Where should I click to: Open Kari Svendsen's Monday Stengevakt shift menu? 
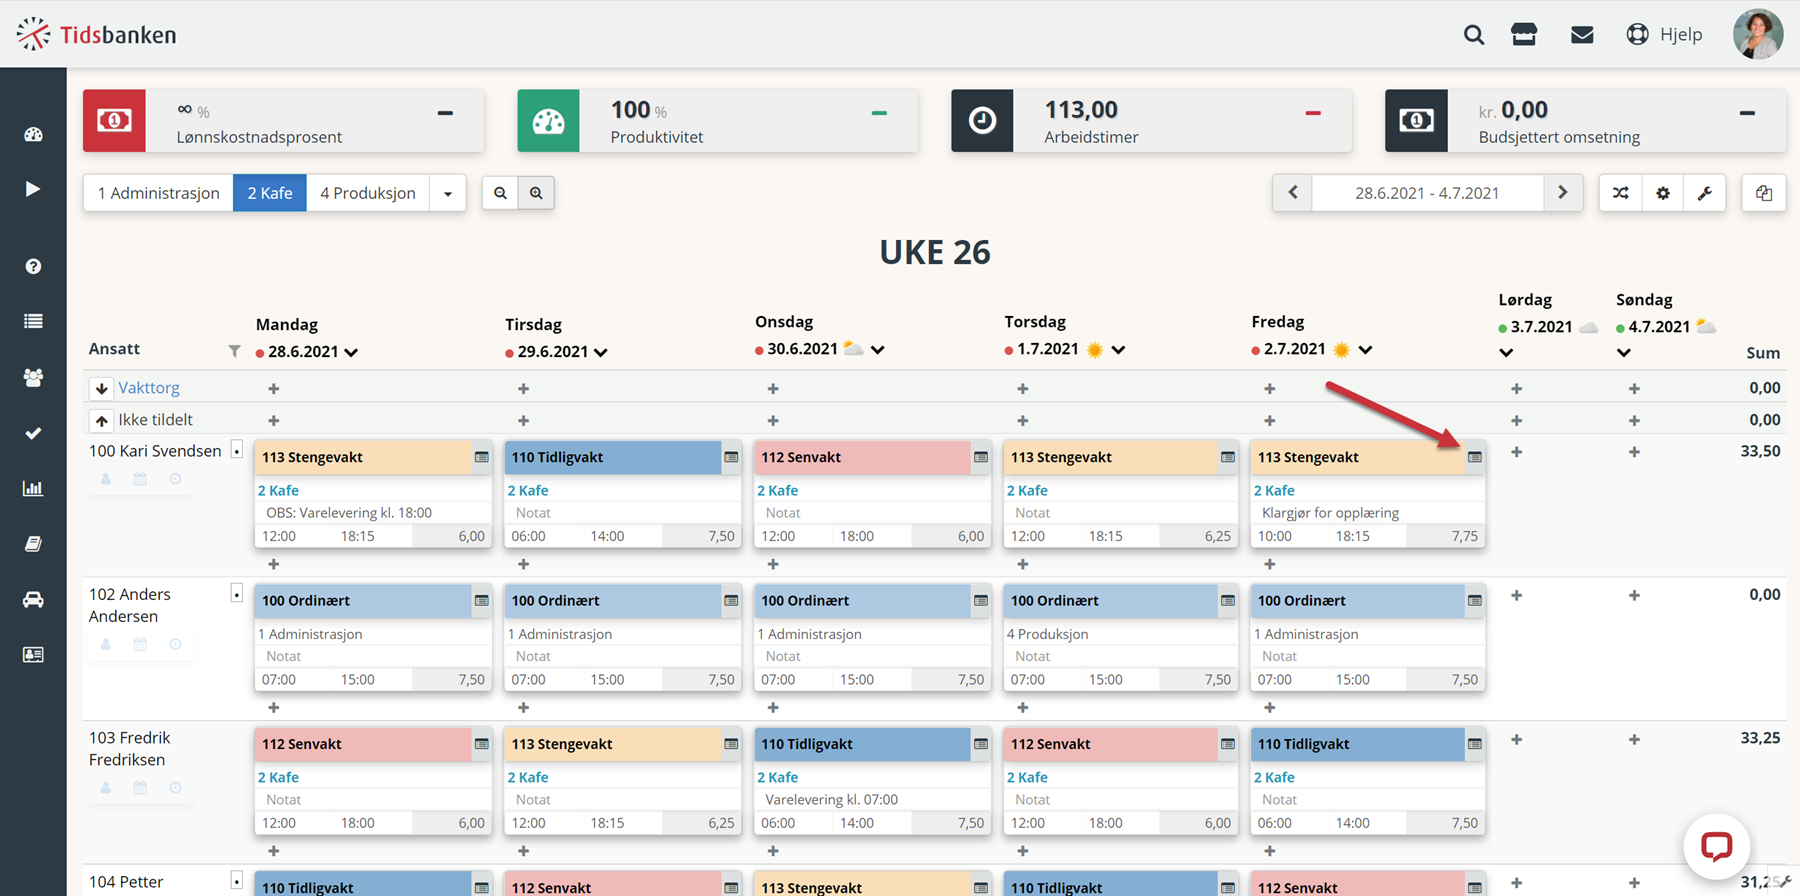(x=481, y=457)
